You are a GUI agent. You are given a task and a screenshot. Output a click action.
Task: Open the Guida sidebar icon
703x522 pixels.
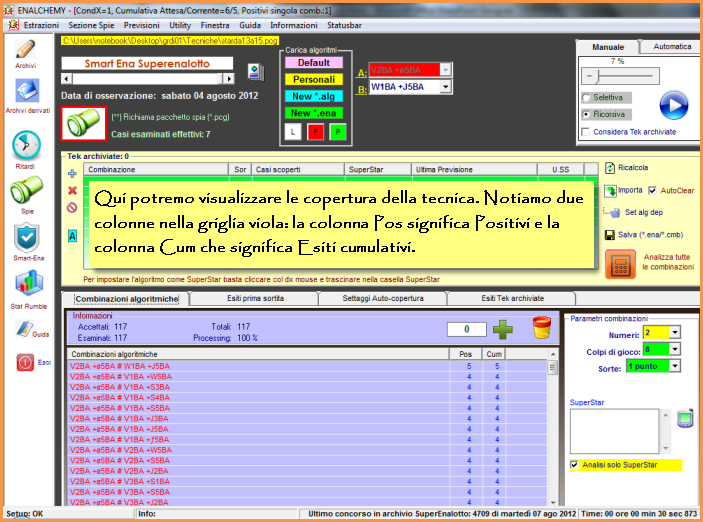(x=26, y=329)
